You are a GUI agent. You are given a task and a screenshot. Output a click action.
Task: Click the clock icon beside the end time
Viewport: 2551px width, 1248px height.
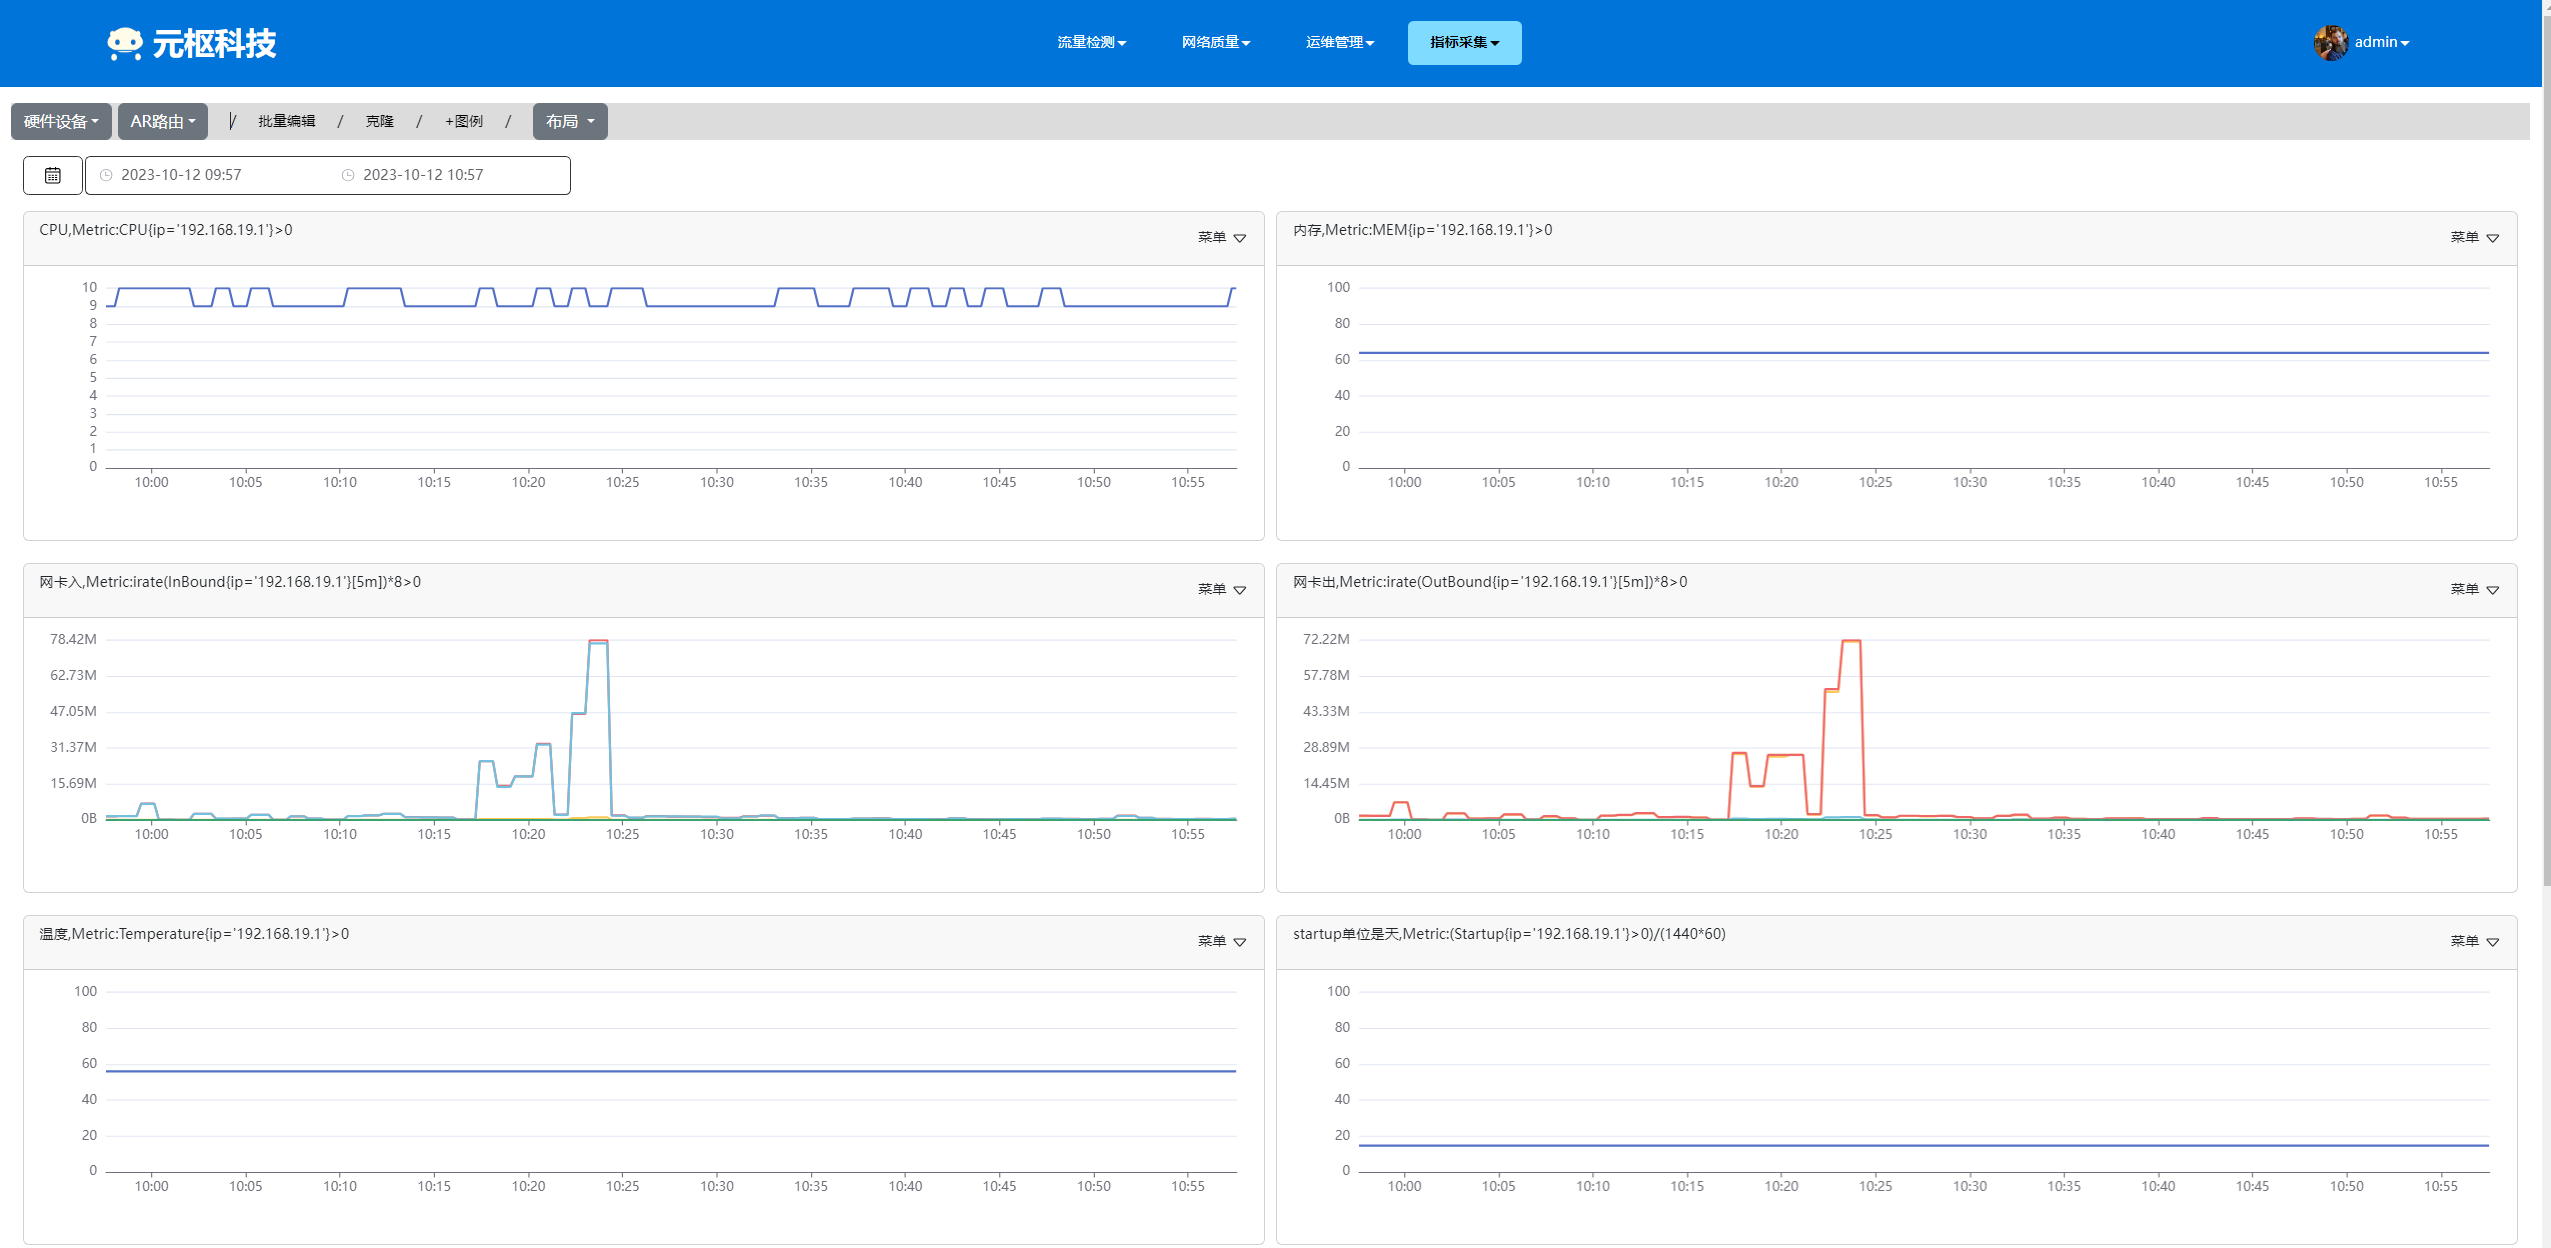pyautogui.click(x=348, y=175)
